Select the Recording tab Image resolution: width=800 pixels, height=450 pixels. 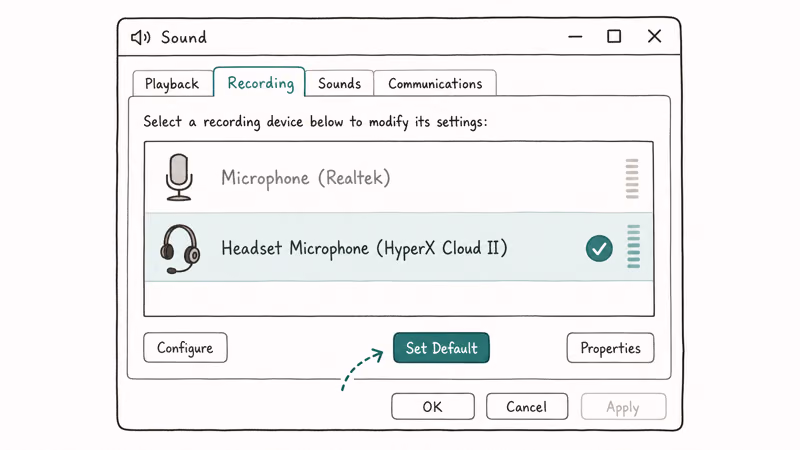[260, 82]
